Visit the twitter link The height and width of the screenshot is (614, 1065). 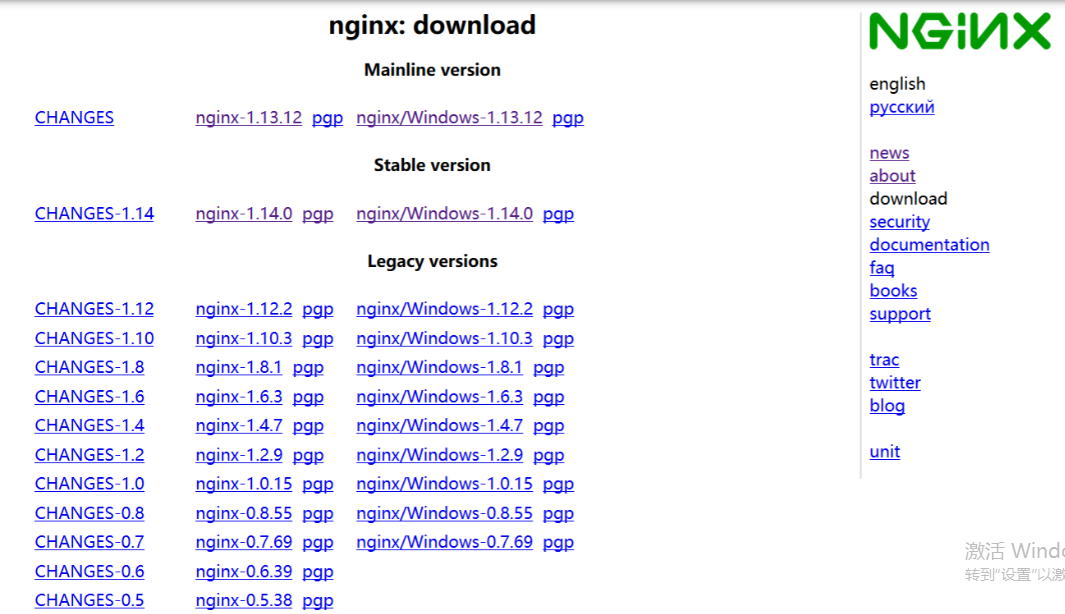(x=895, y=382)
